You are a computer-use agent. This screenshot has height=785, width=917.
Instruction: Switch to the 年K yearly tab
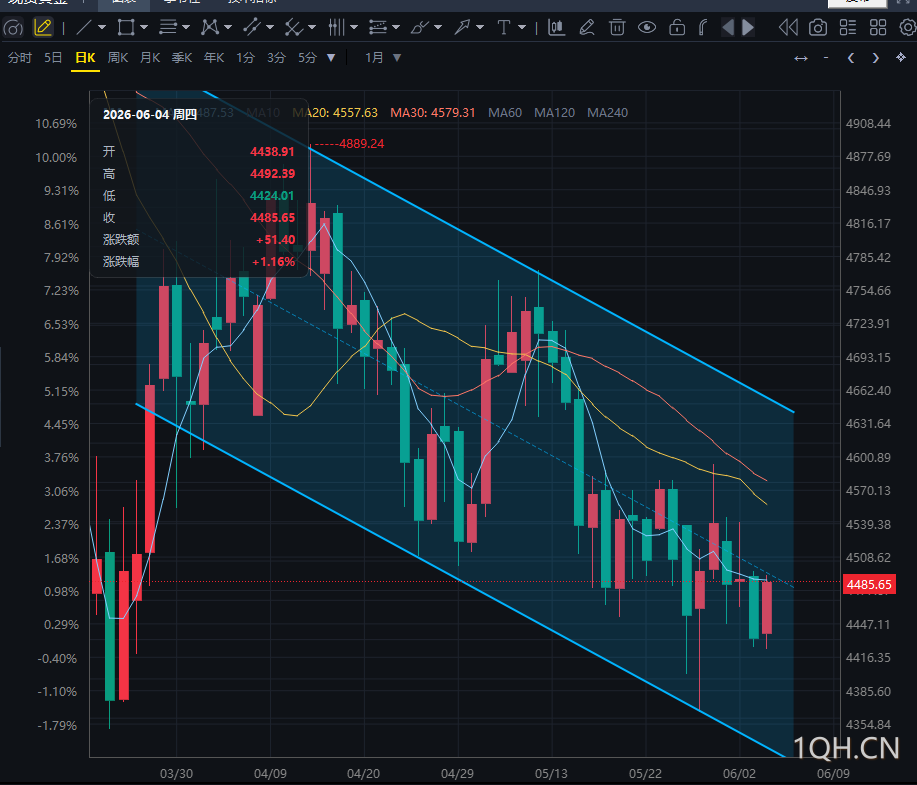[x=214, y=58]
